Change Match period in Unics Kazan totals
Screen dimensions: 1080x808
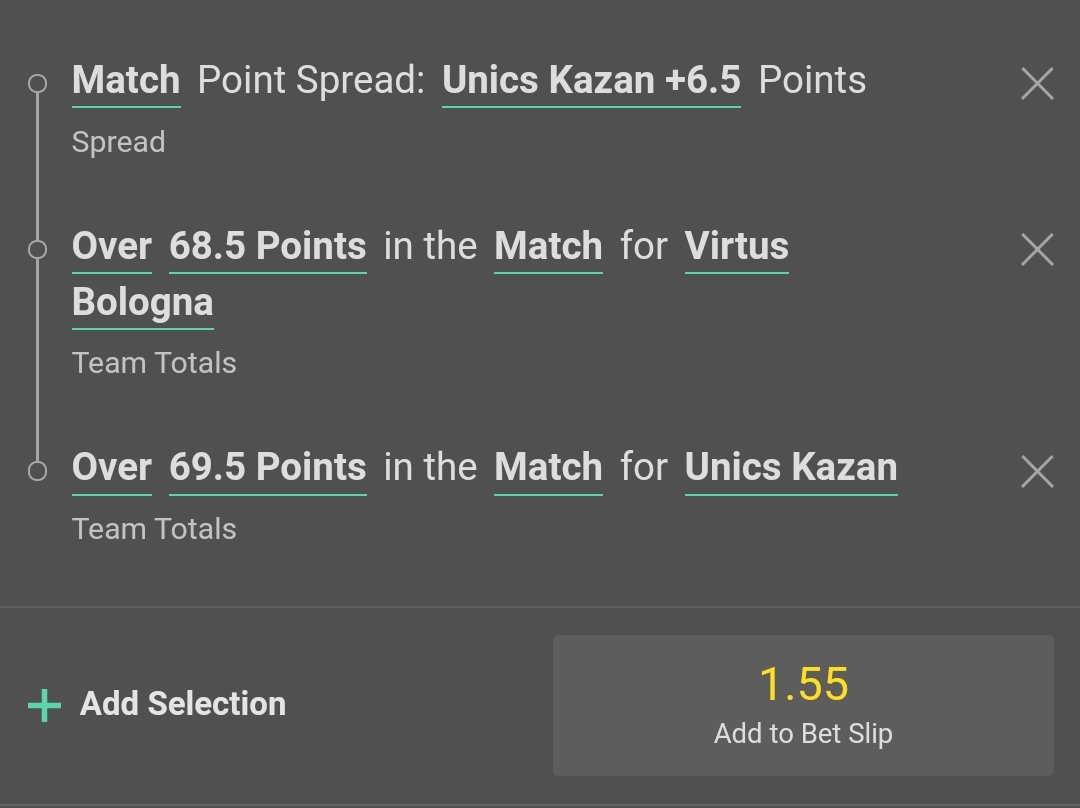548,468
